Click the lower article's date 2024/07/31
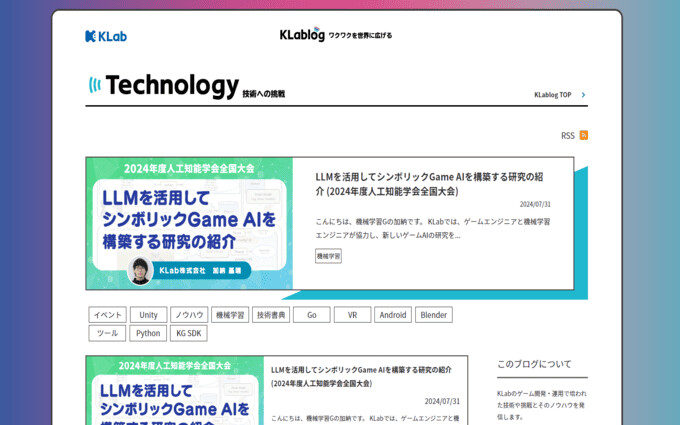 point(442,402)
